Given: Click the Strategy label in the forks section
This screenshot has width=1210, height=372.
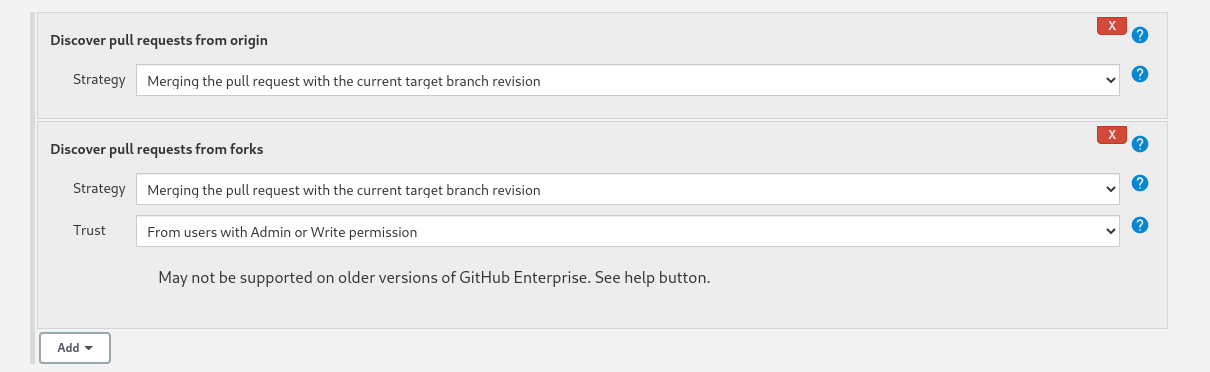Looking at the screenshot, I should pos(99,188).
